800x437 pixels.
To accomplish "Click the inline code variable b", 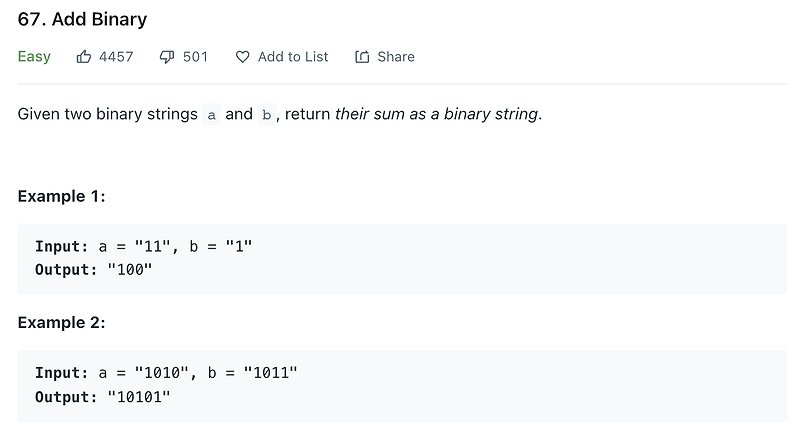I will coord(266,114).
